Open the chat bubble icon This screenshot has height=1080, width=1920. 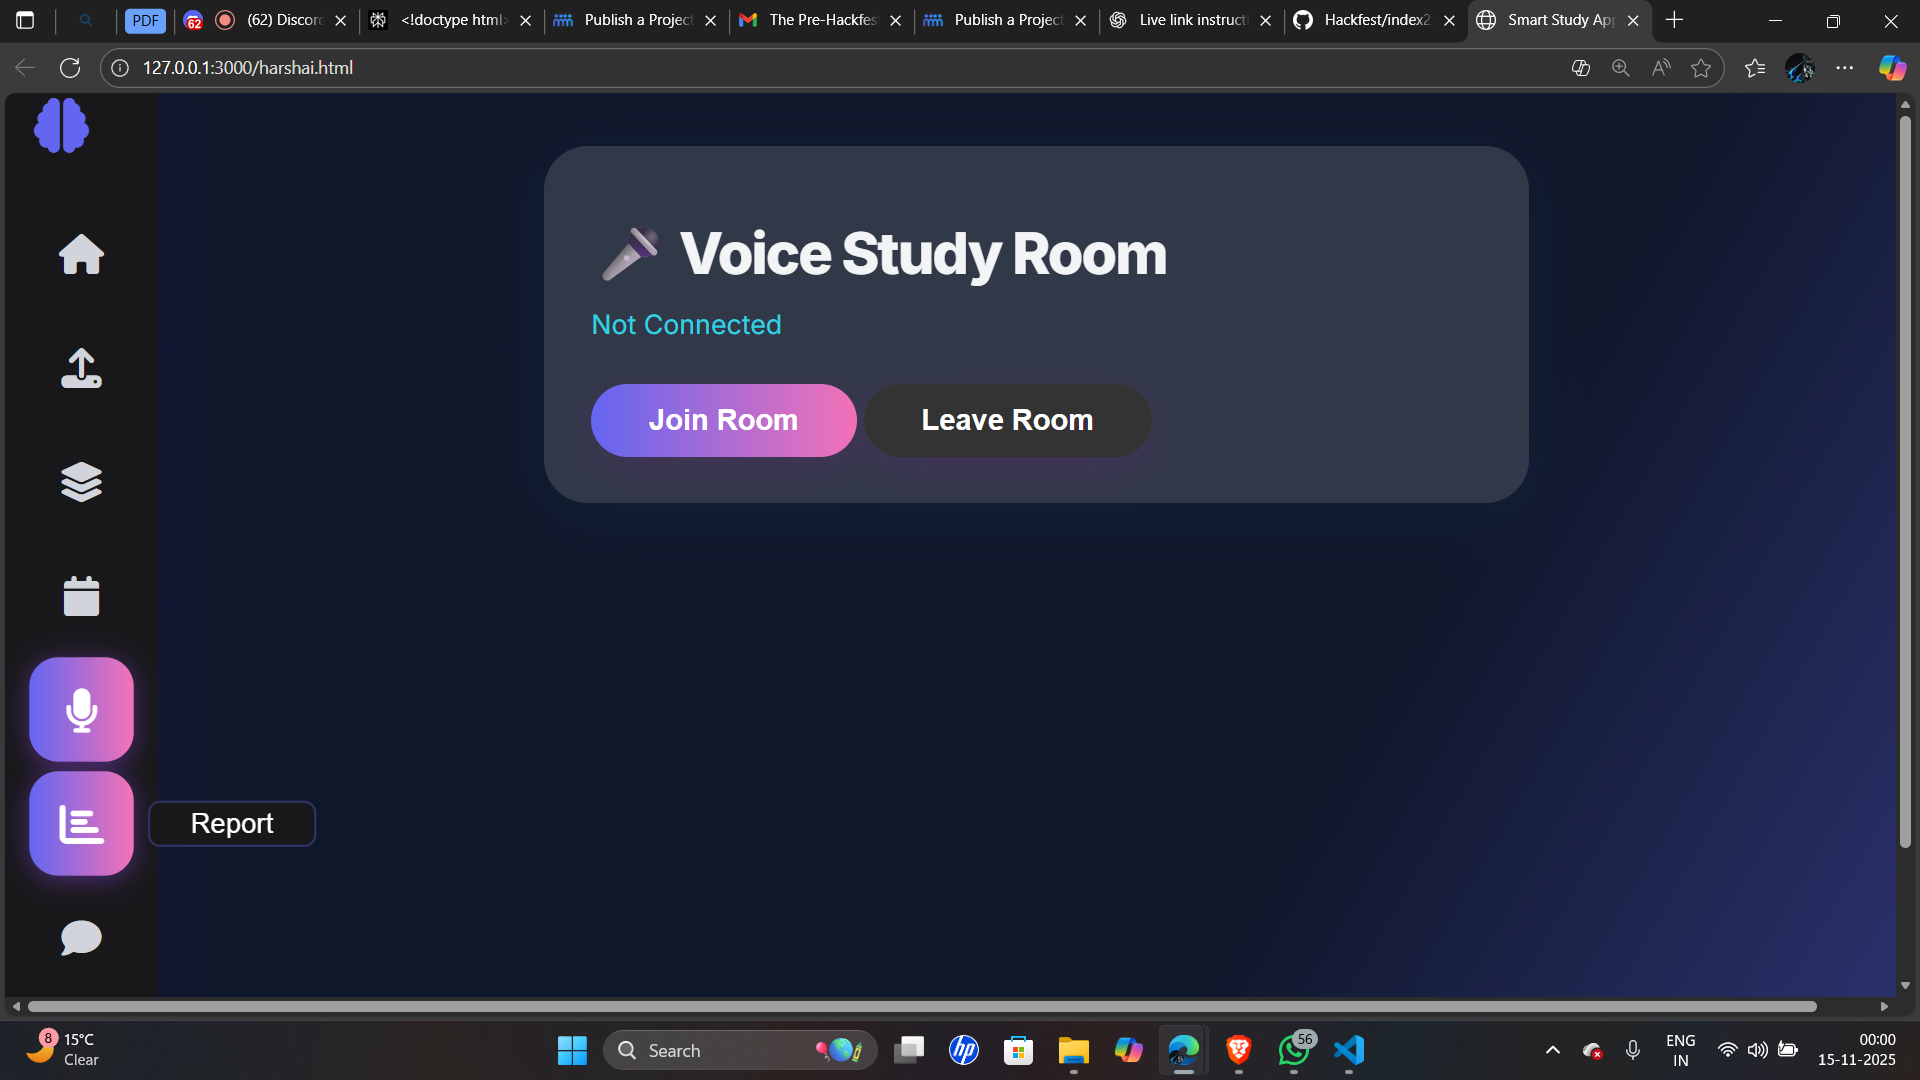pyautogui.click(x=81, y=937)
